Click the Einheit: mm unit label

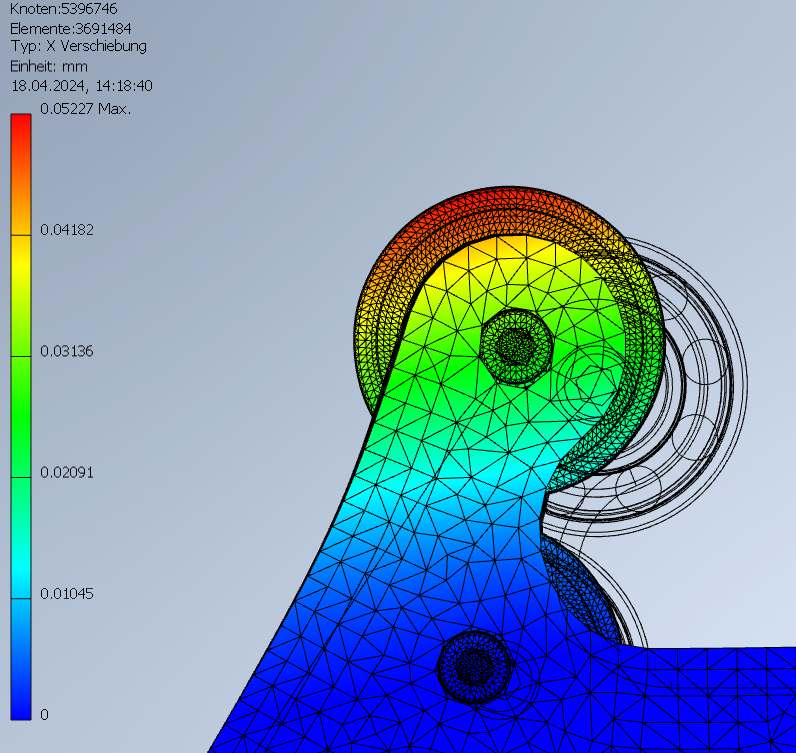50,66
